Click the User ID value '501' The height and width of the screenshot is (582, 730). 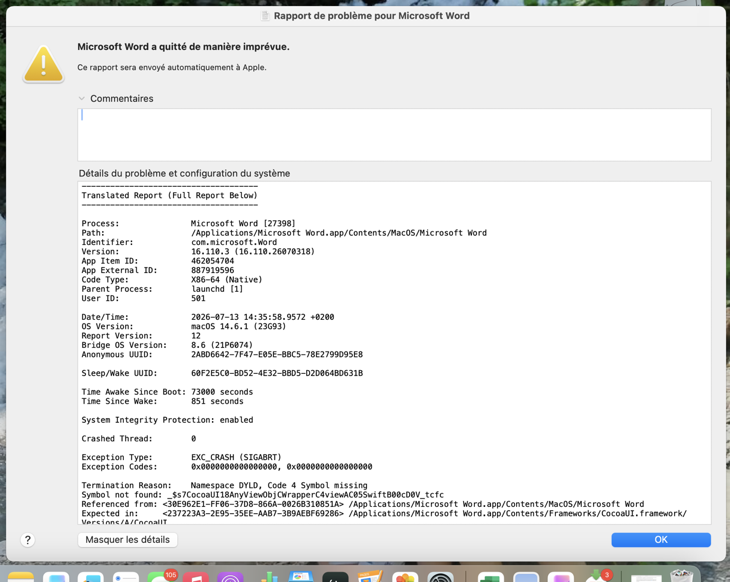[x=198, y=298]
